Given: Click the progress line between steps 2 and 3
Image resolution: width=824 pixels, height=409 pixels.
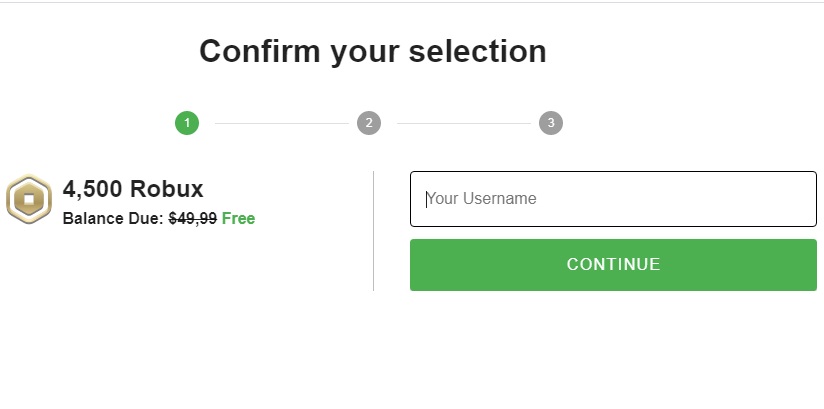Looking at the screenshot, I should point(460,124).
